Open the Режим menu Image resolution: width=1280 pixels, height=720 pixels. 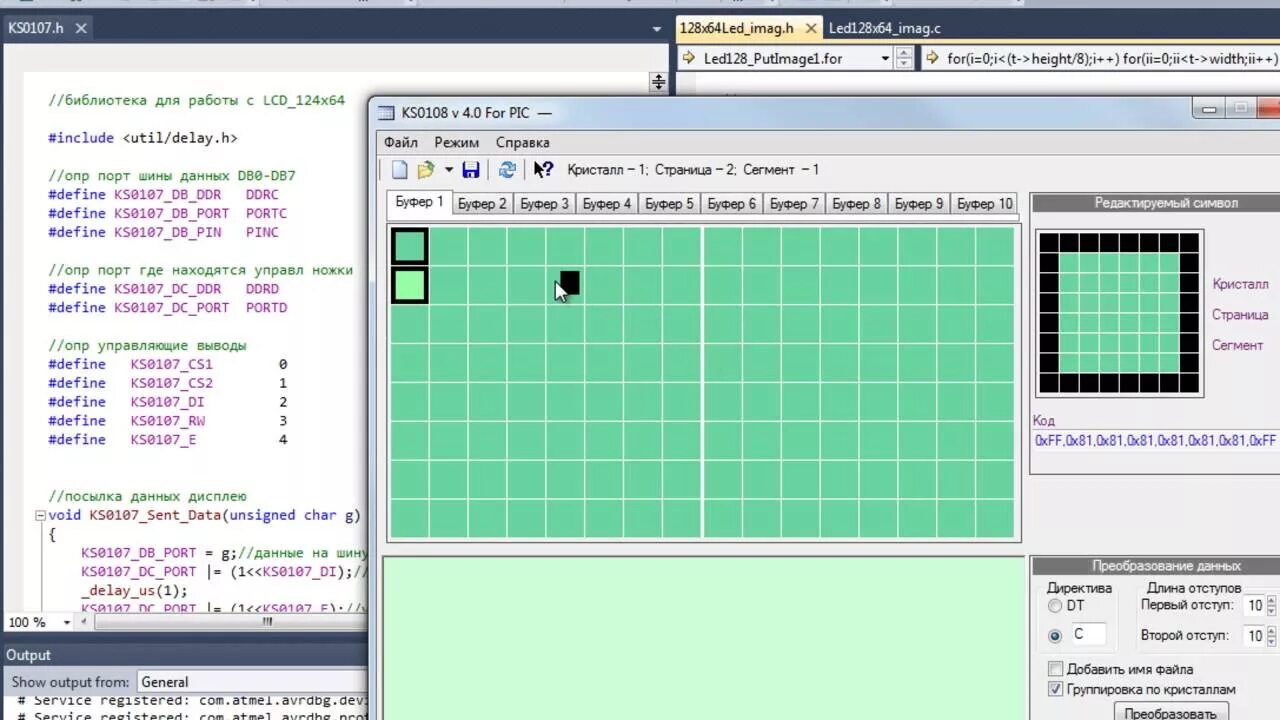pos(456,142)
